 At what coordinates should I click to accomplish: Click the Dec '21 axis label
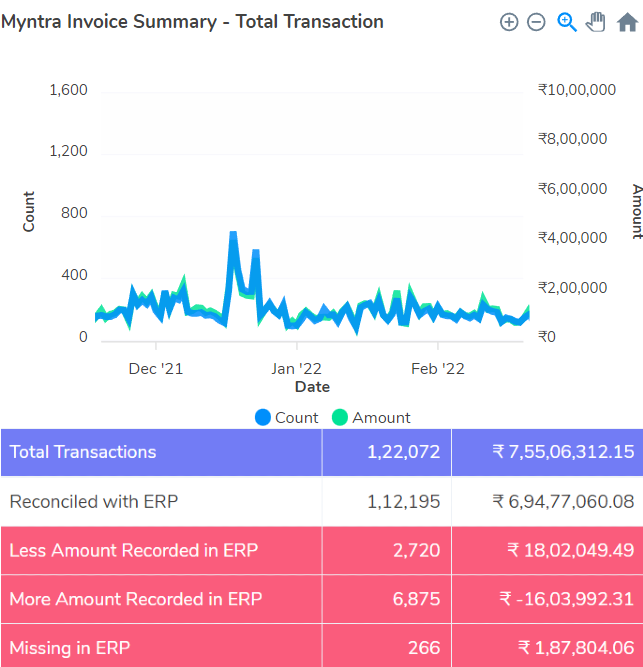pyautogui.click(x=156, y=369)
